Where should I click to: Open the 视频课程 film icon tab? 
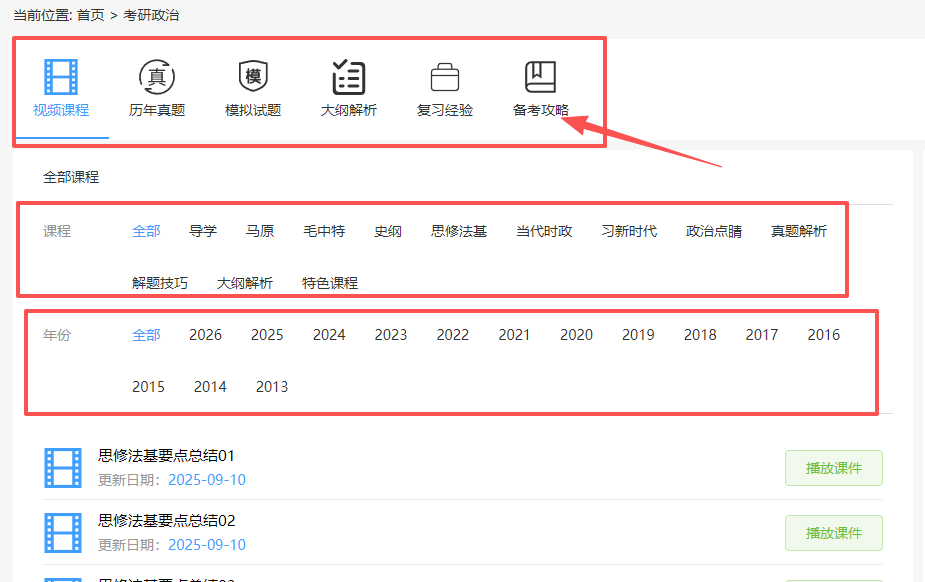(x=61, y=78)
